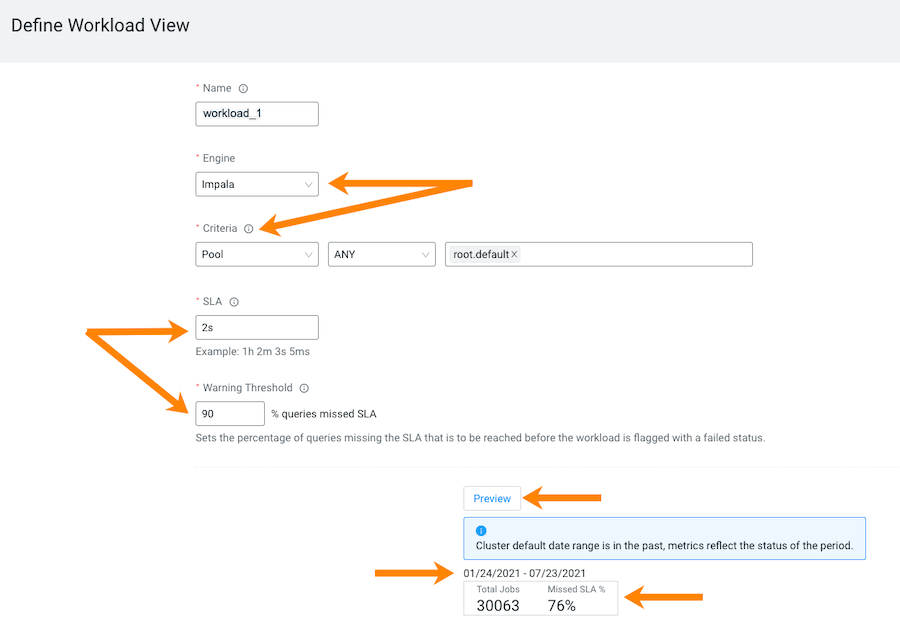
Task: Click the Warning Threshold info icon
Action: click(x=304, y=388)
